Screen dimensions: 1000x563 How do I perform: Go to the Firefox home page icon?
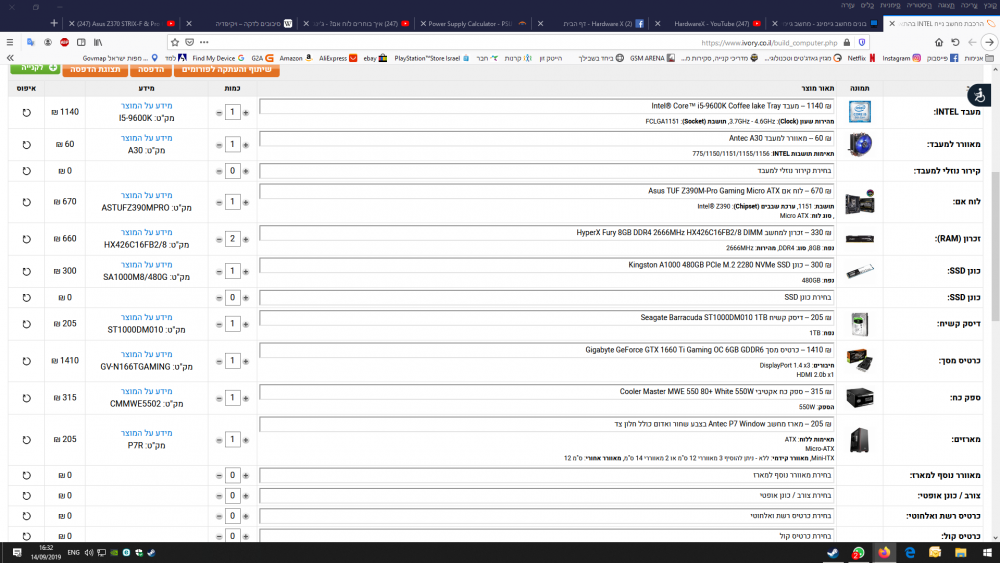pos(939,42)
